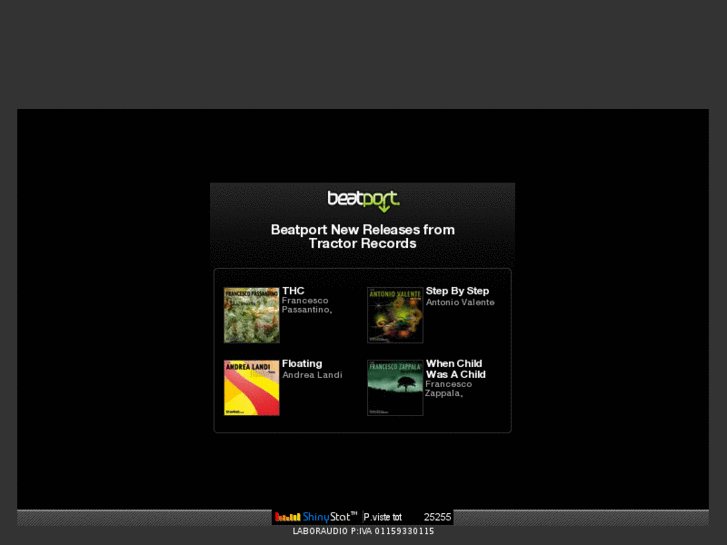The width and height of the screenshot is (727, 545).
Task: Click the LABORAUDIO P.IVA footer text
Action: tap(364, 531)
